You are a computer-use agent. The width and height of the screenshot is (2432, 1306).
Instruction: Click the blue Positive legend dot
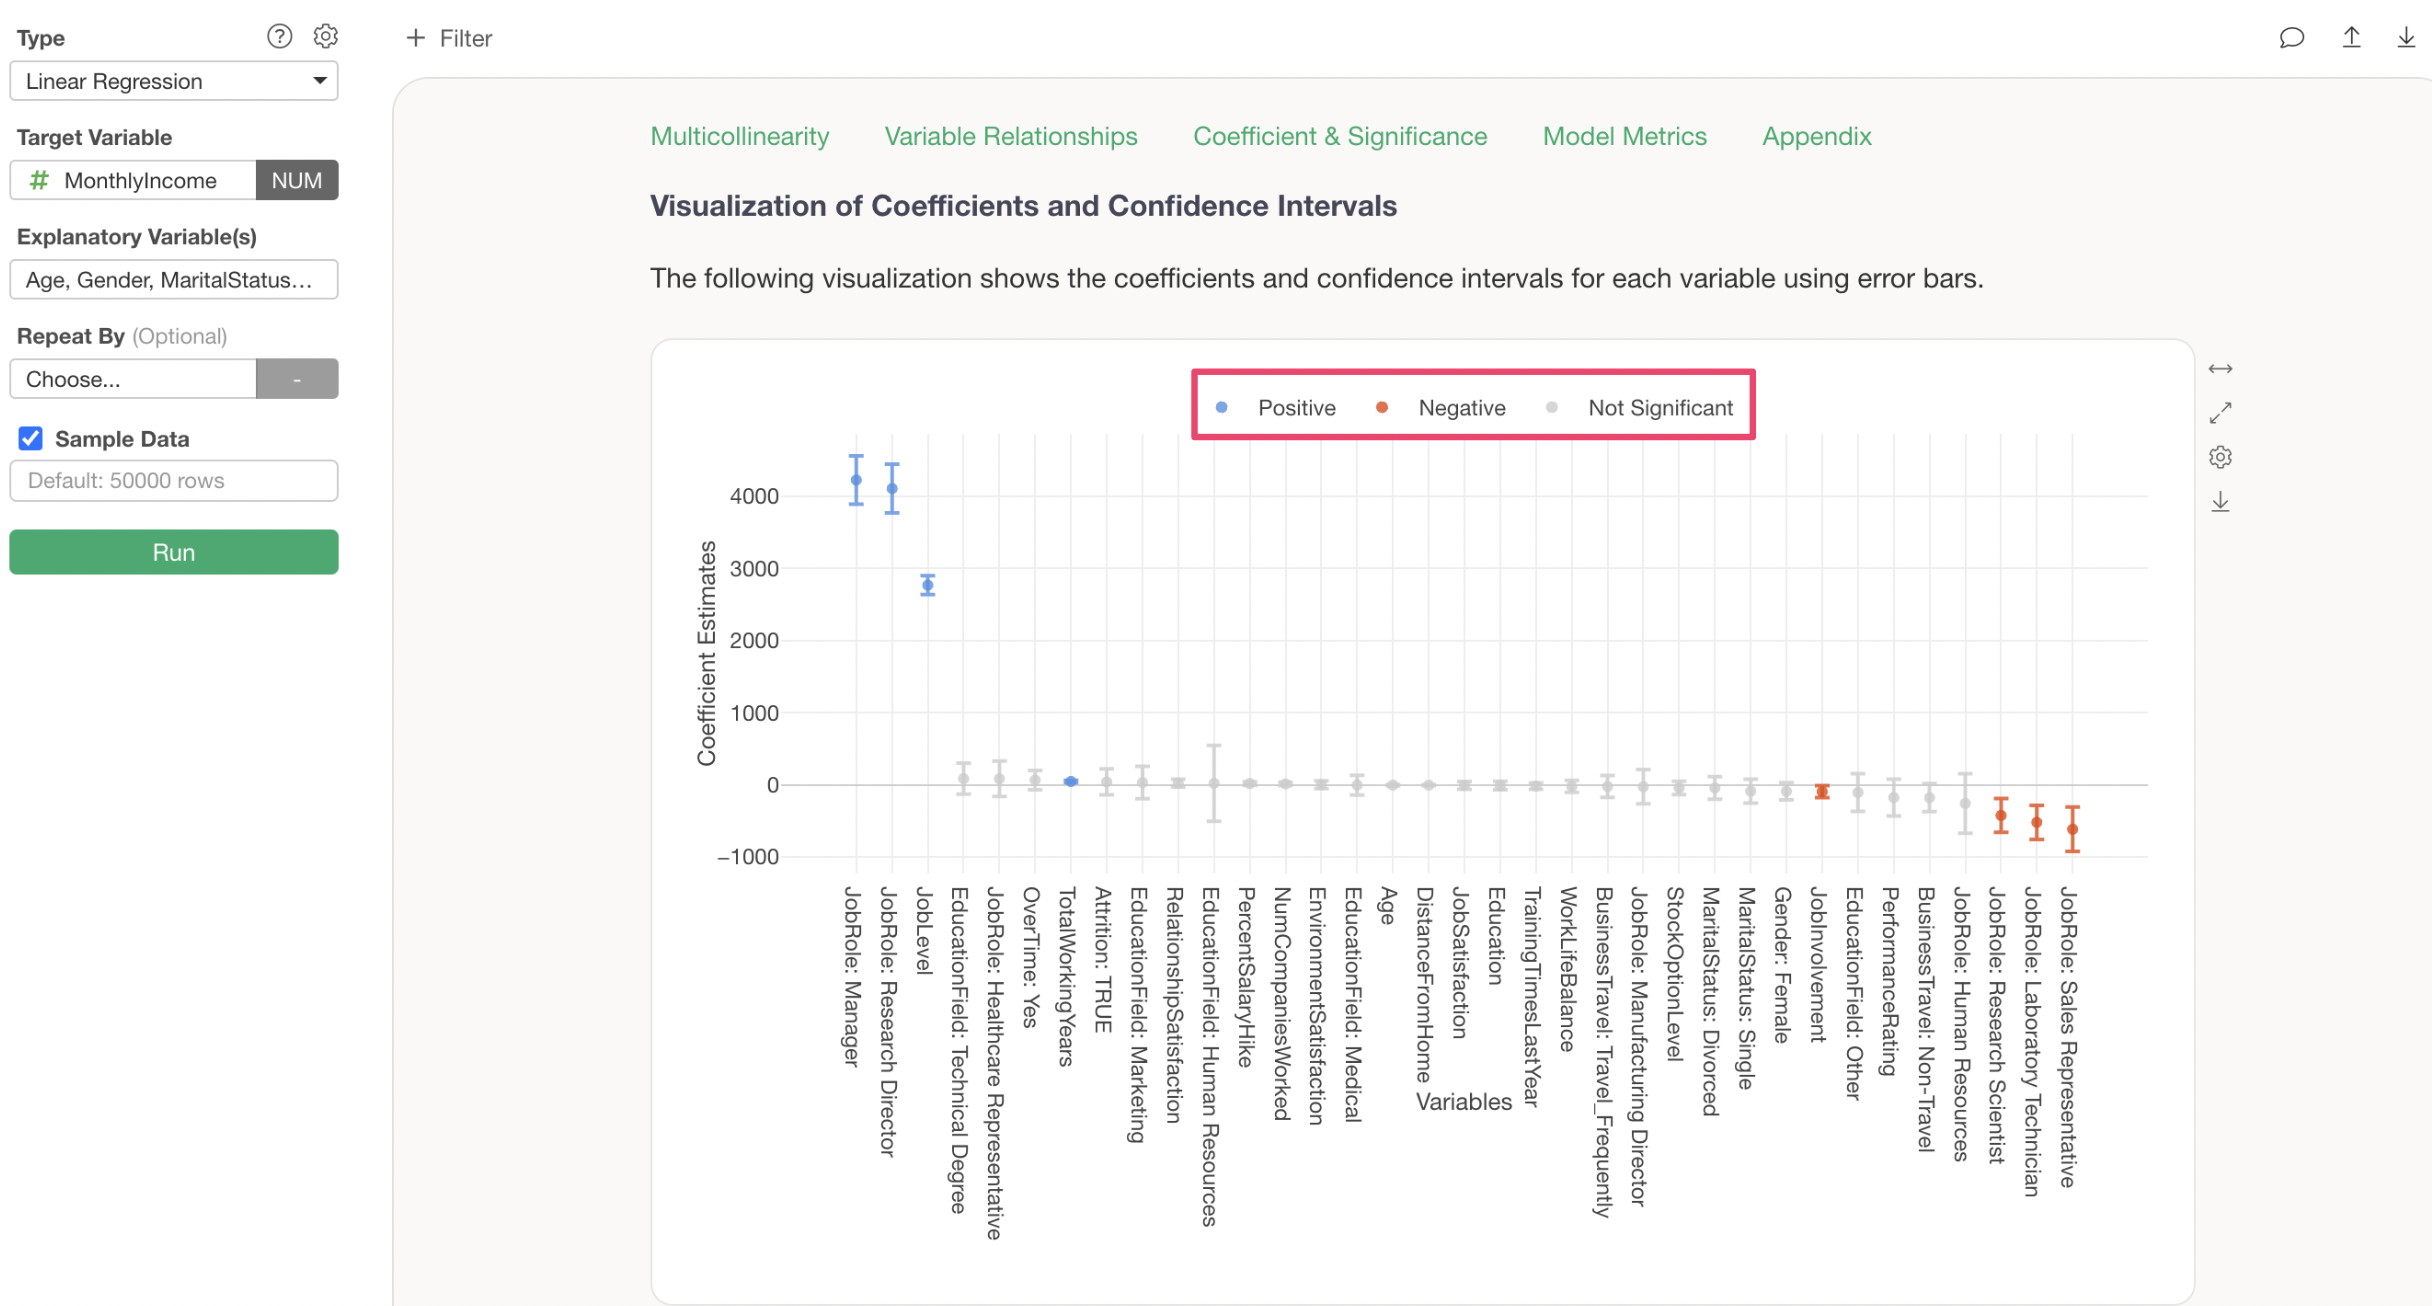[x=1221, y=407]
